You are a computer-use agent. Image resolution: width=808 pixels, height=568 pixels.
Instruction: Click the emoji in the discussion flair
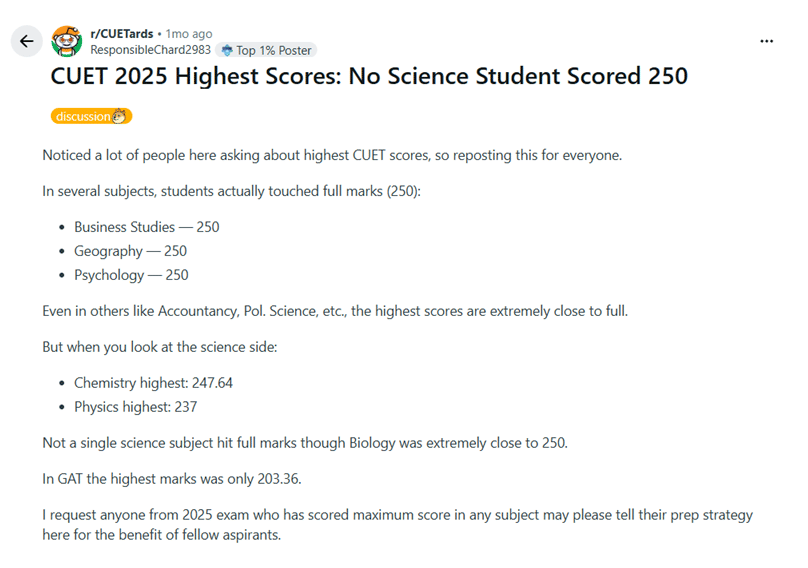click(x=119, y=116)
